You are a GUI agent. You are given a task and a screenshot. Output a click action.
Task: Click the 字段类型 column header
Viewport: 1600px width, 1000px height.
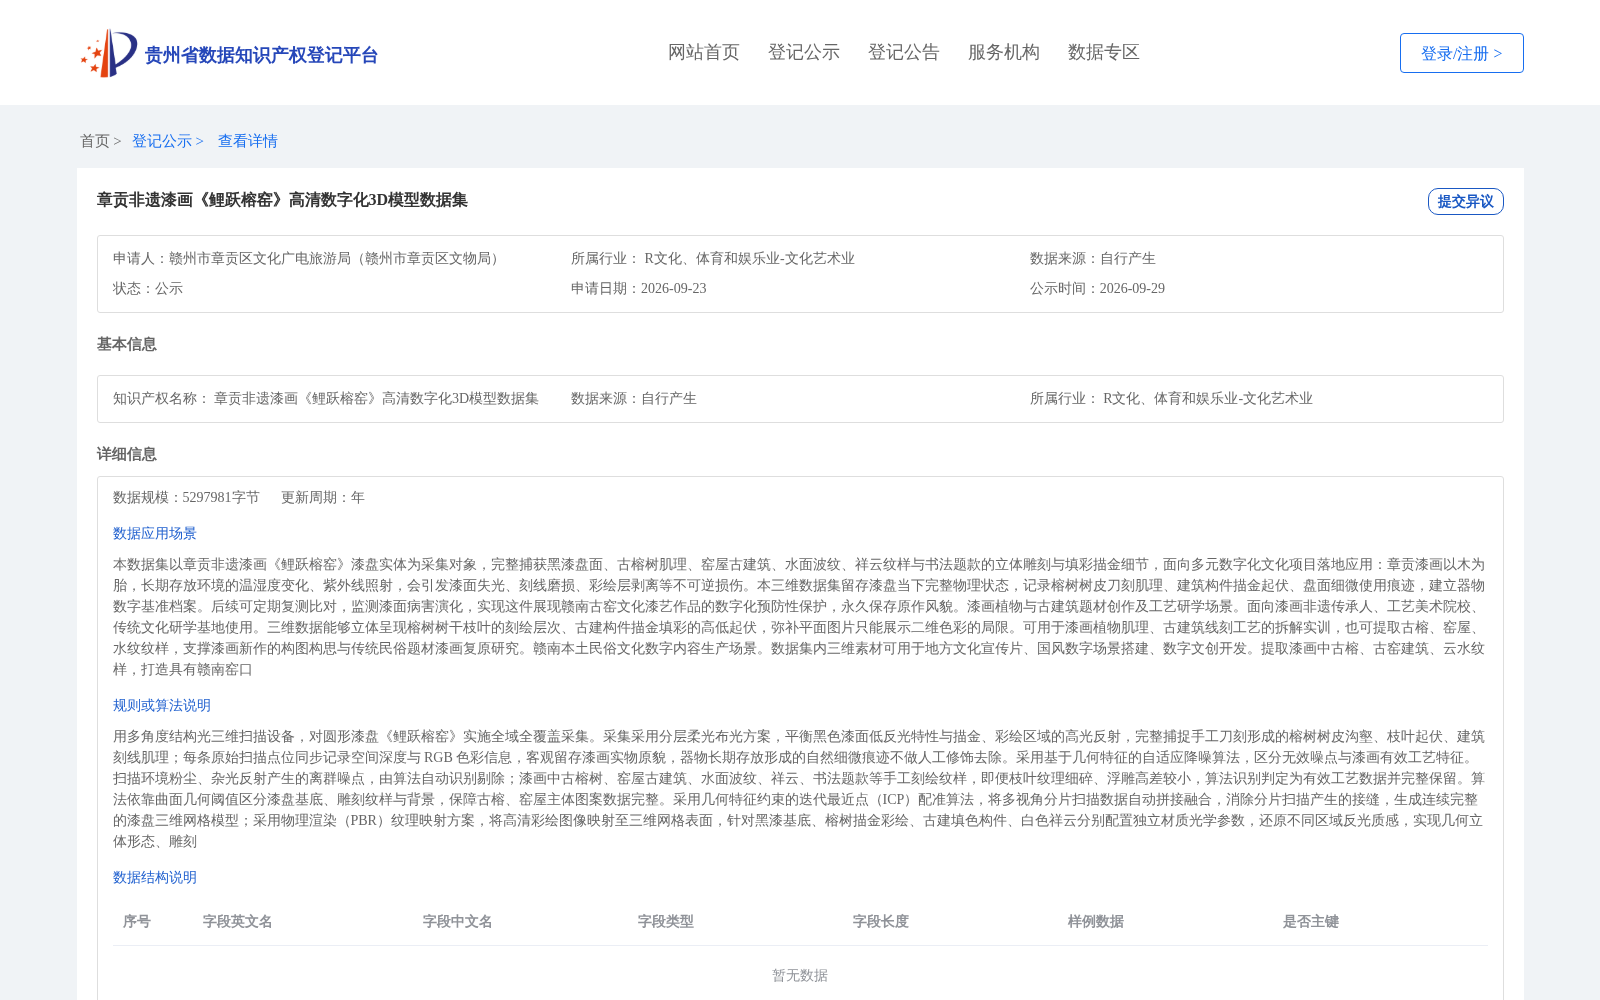(x=666, y=921)
